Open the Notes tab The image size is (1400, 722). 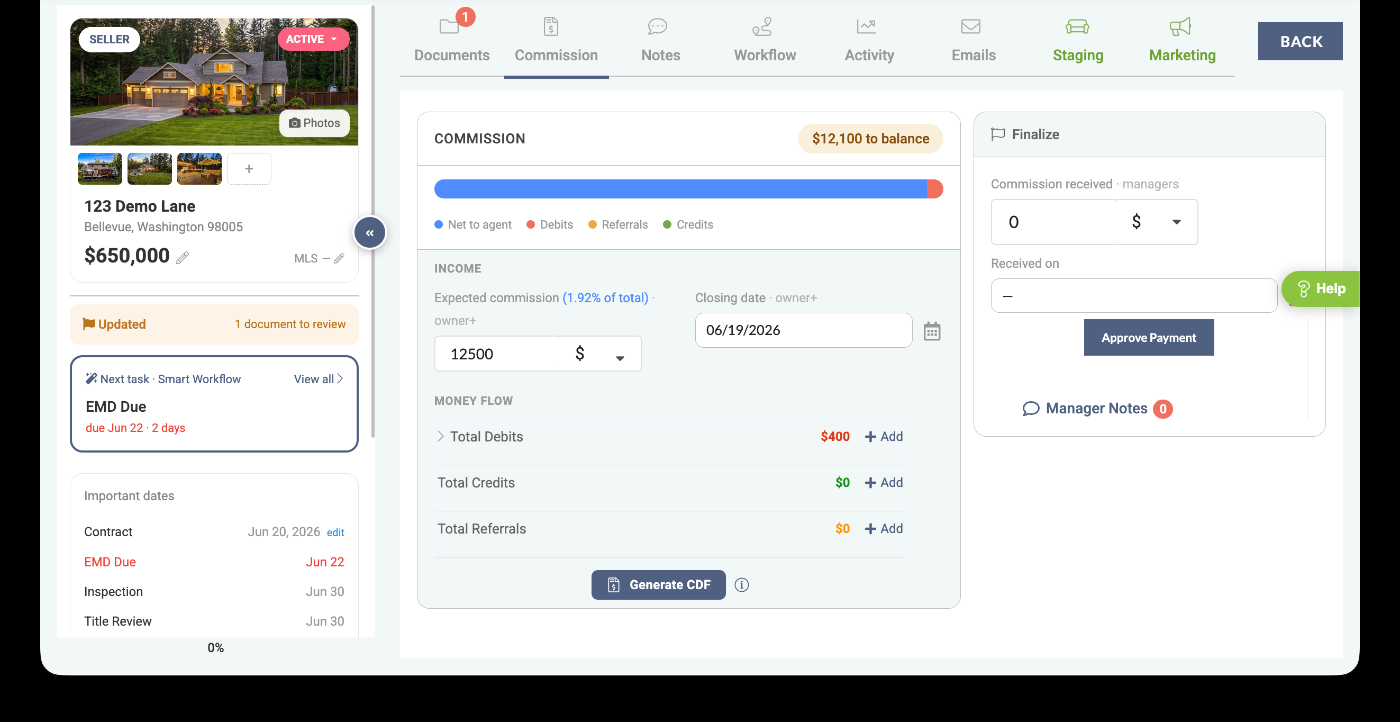tap(660, 40)
